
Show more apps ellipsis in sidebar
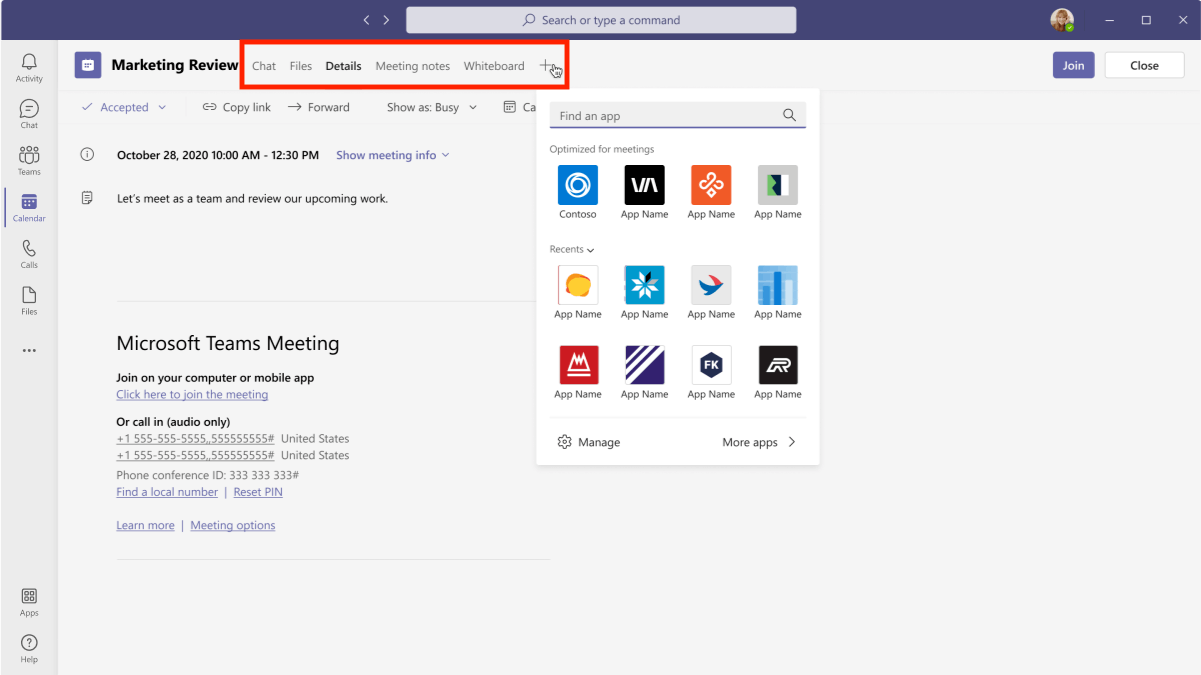click(29, 350)
